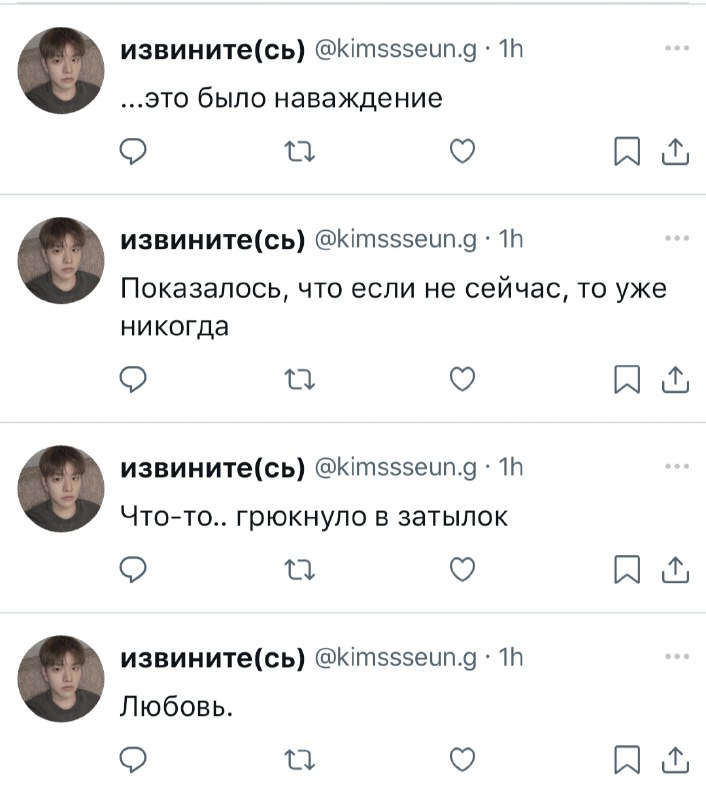Open the @kimssseun.g handle on the "Любовь." tweet
This screenshot has height=800, width=706.
coord(396,657)
